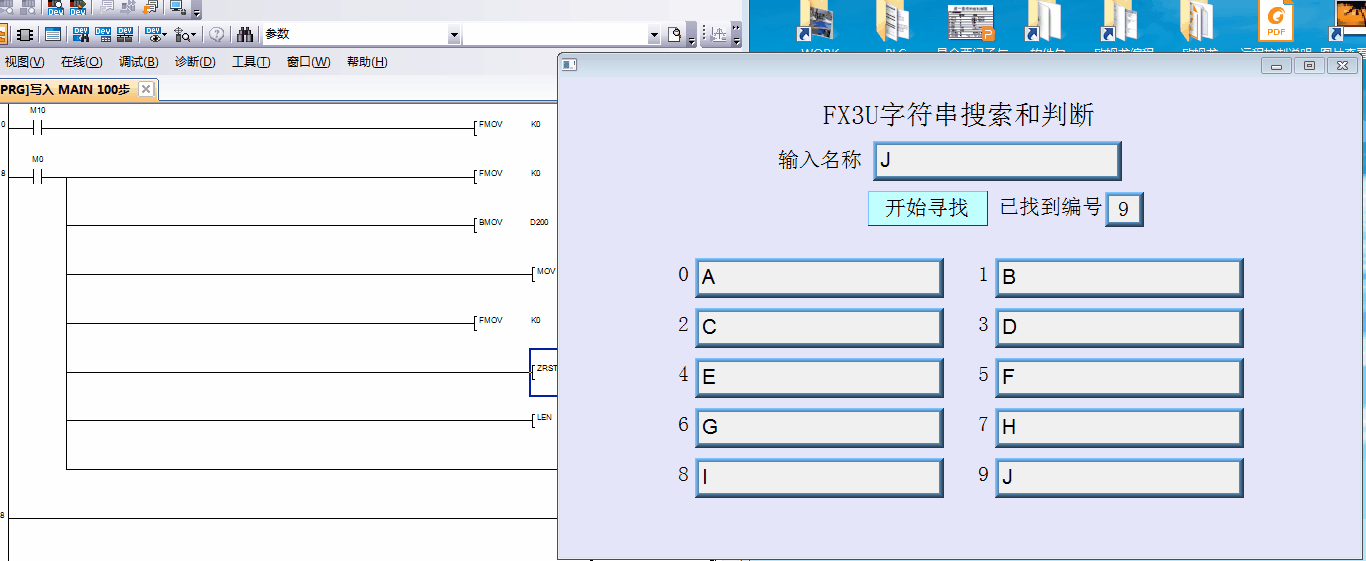The image size is (1366, 561).
Task: Click the computer screen icon in top toolbar
Action: click(177, 8)
